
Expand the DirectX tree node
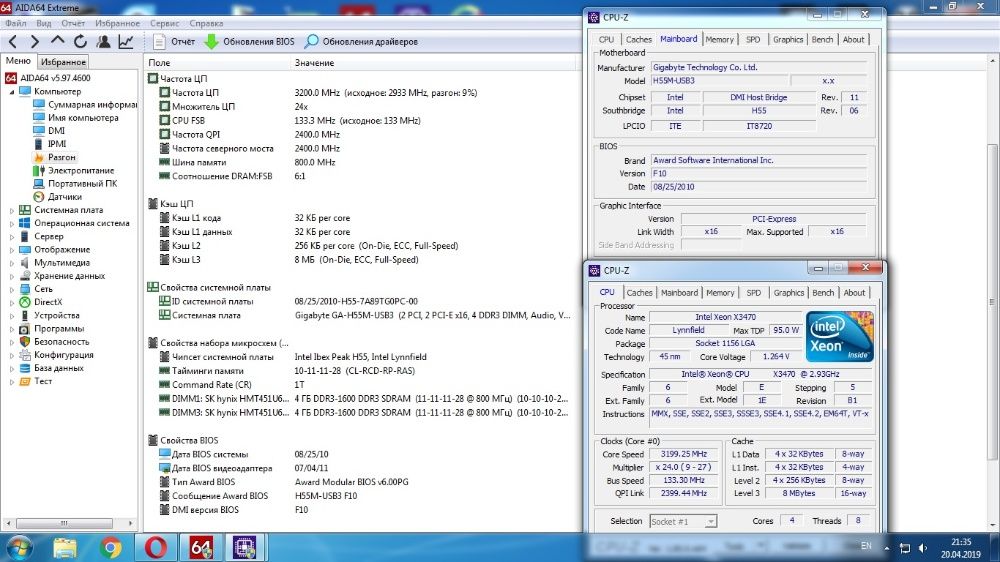pos(11,302)
